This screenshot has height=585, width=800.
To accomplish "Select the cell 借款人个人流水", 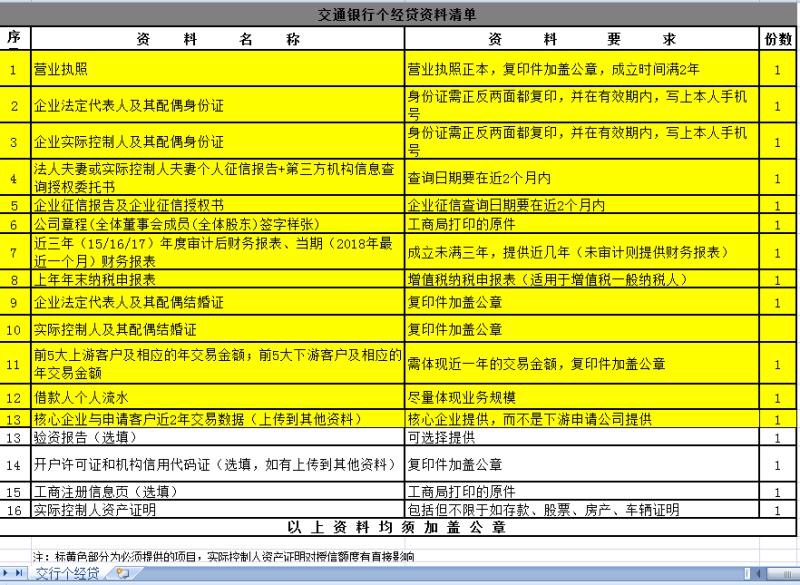I will (218, 397).
